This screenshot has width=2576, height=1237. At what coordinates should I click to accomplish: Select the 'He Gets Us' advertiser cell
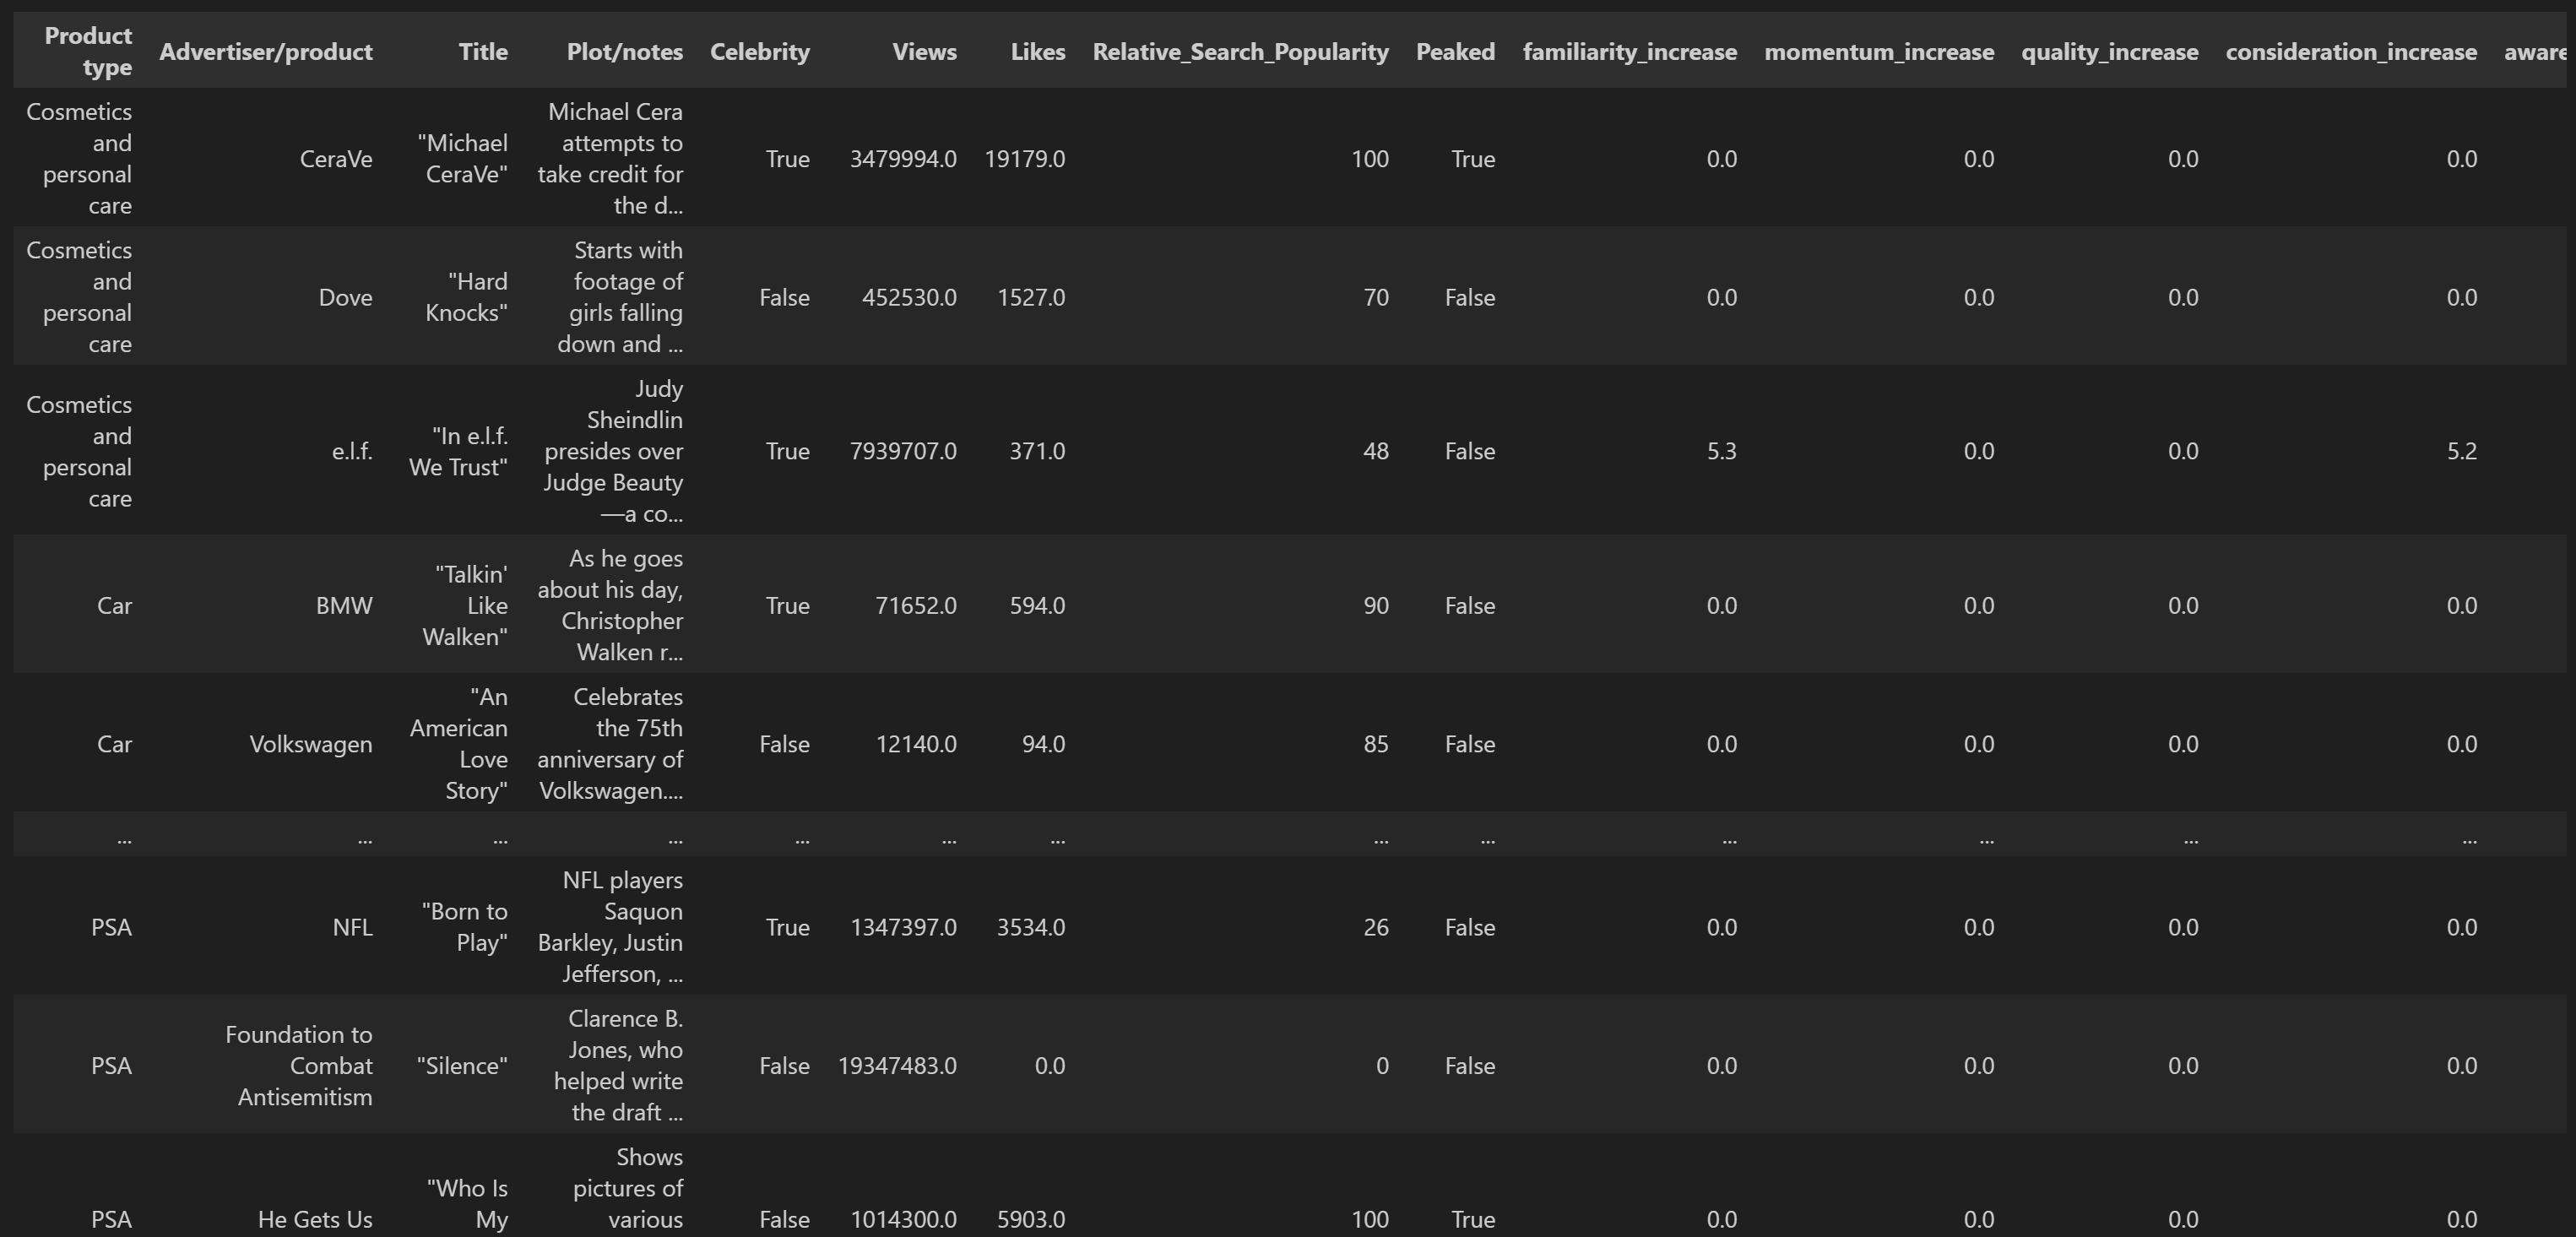315,1219
